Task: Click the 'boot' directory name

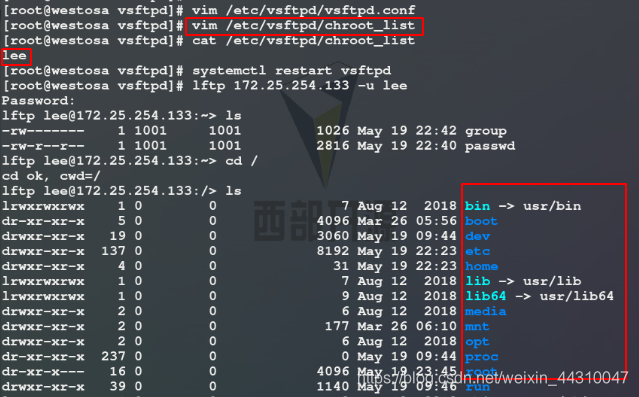Action: click(481, 221)
